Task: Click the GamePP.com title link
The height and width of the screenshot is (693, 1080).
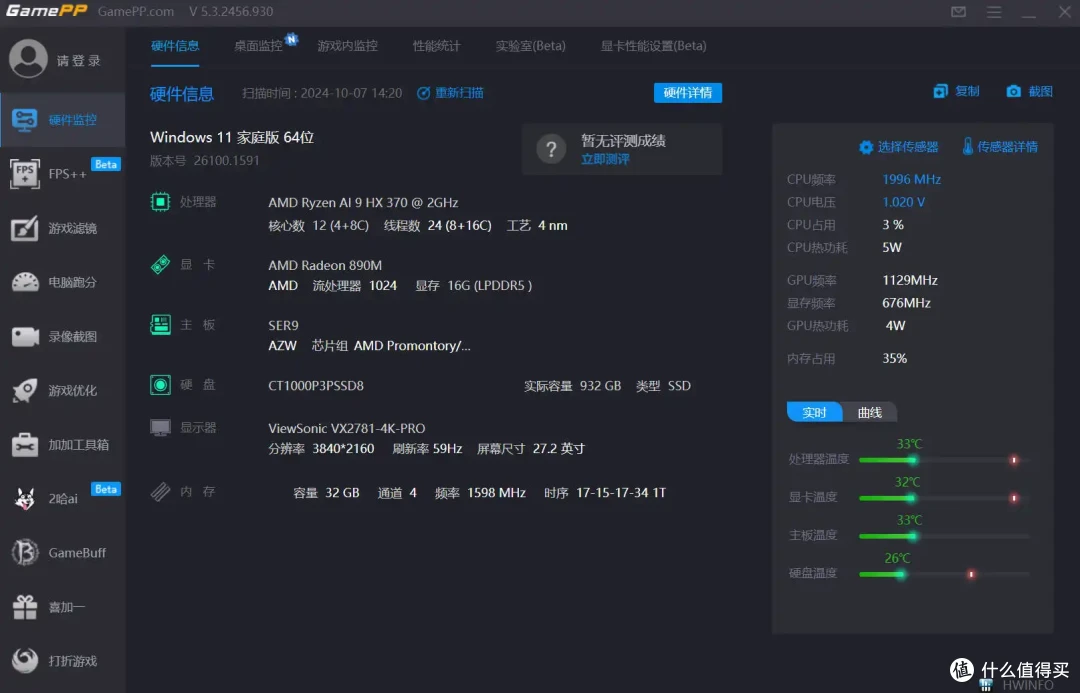Action: 136,12
